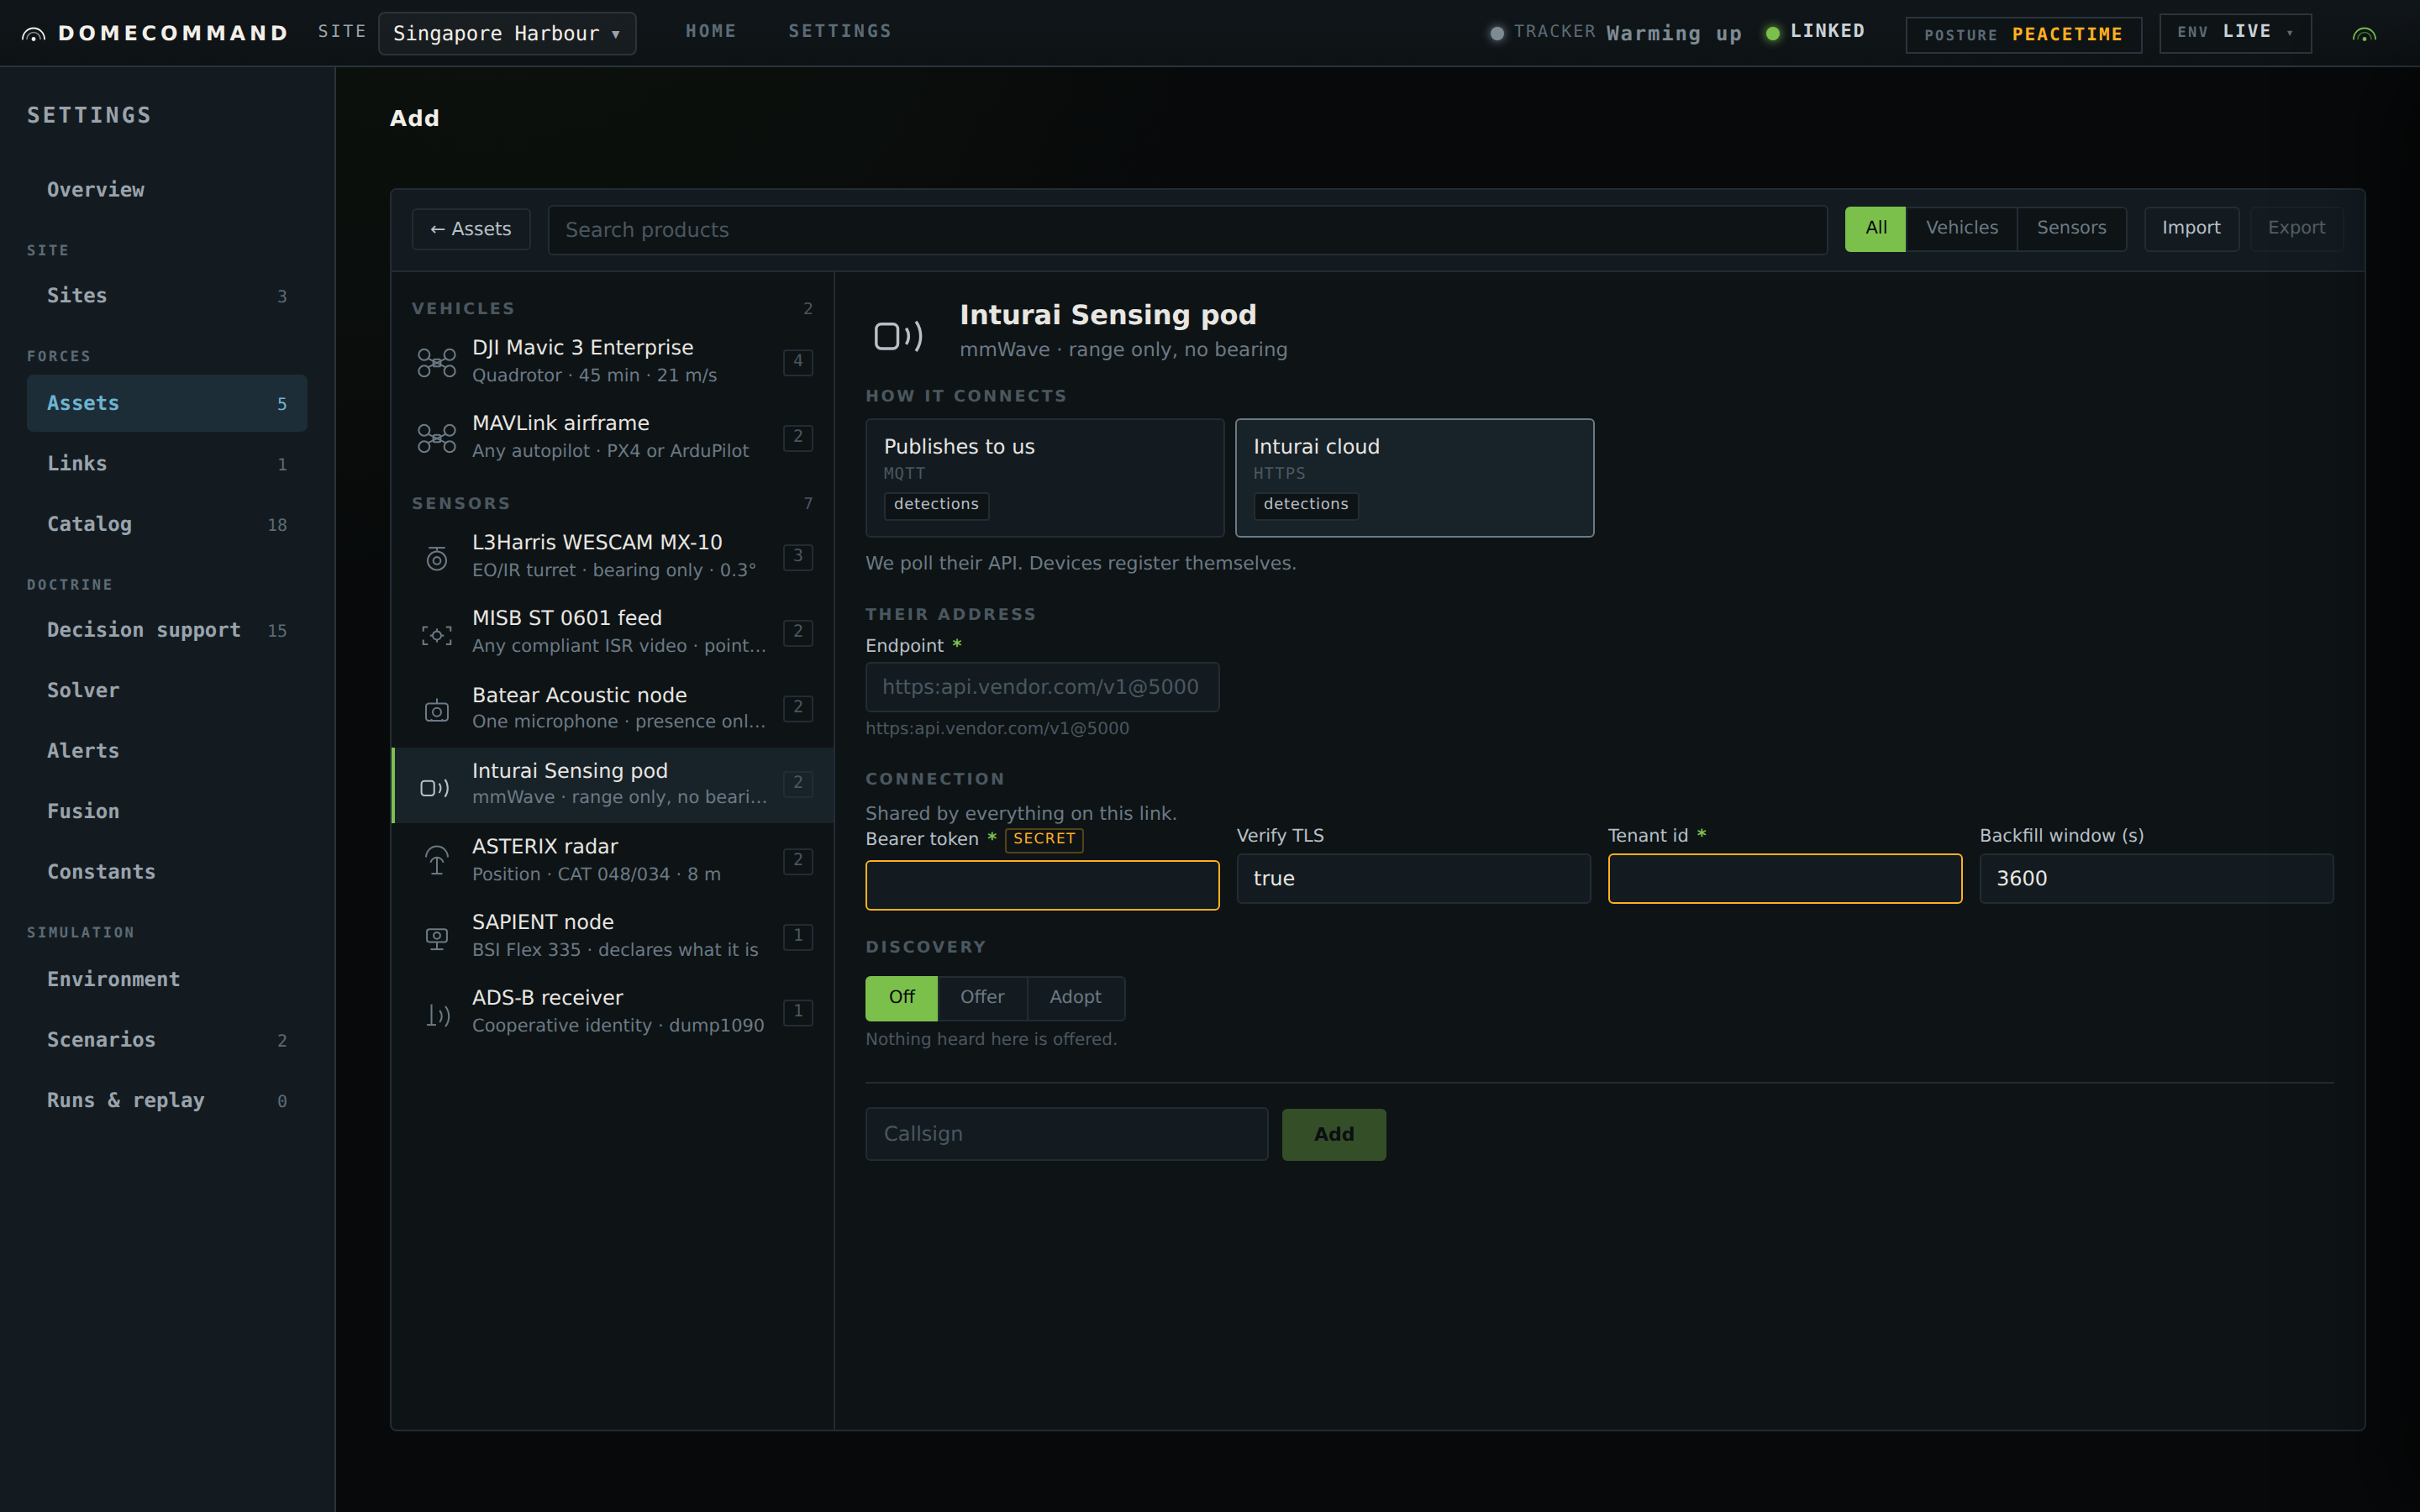Select the MAVLink airframe row
The image size is (2420, 1512).
pyautogui.click(x=613, y=437)
